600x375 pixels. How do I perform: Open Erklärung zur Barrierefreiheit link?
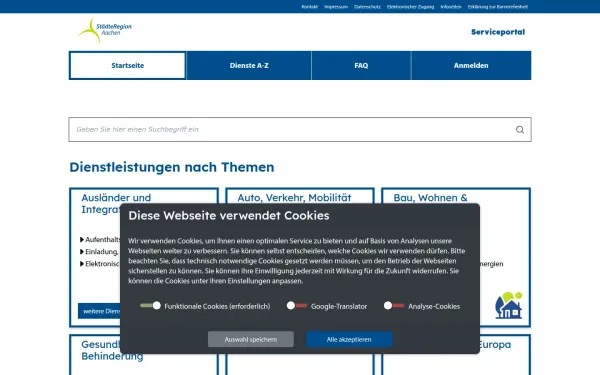click(x=497, y=7)
